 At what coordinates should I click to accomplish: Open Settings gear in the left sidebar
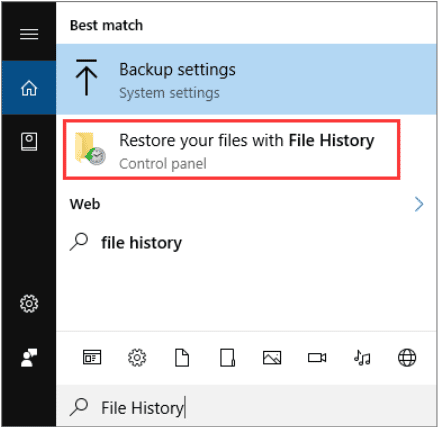coord(29,303)
